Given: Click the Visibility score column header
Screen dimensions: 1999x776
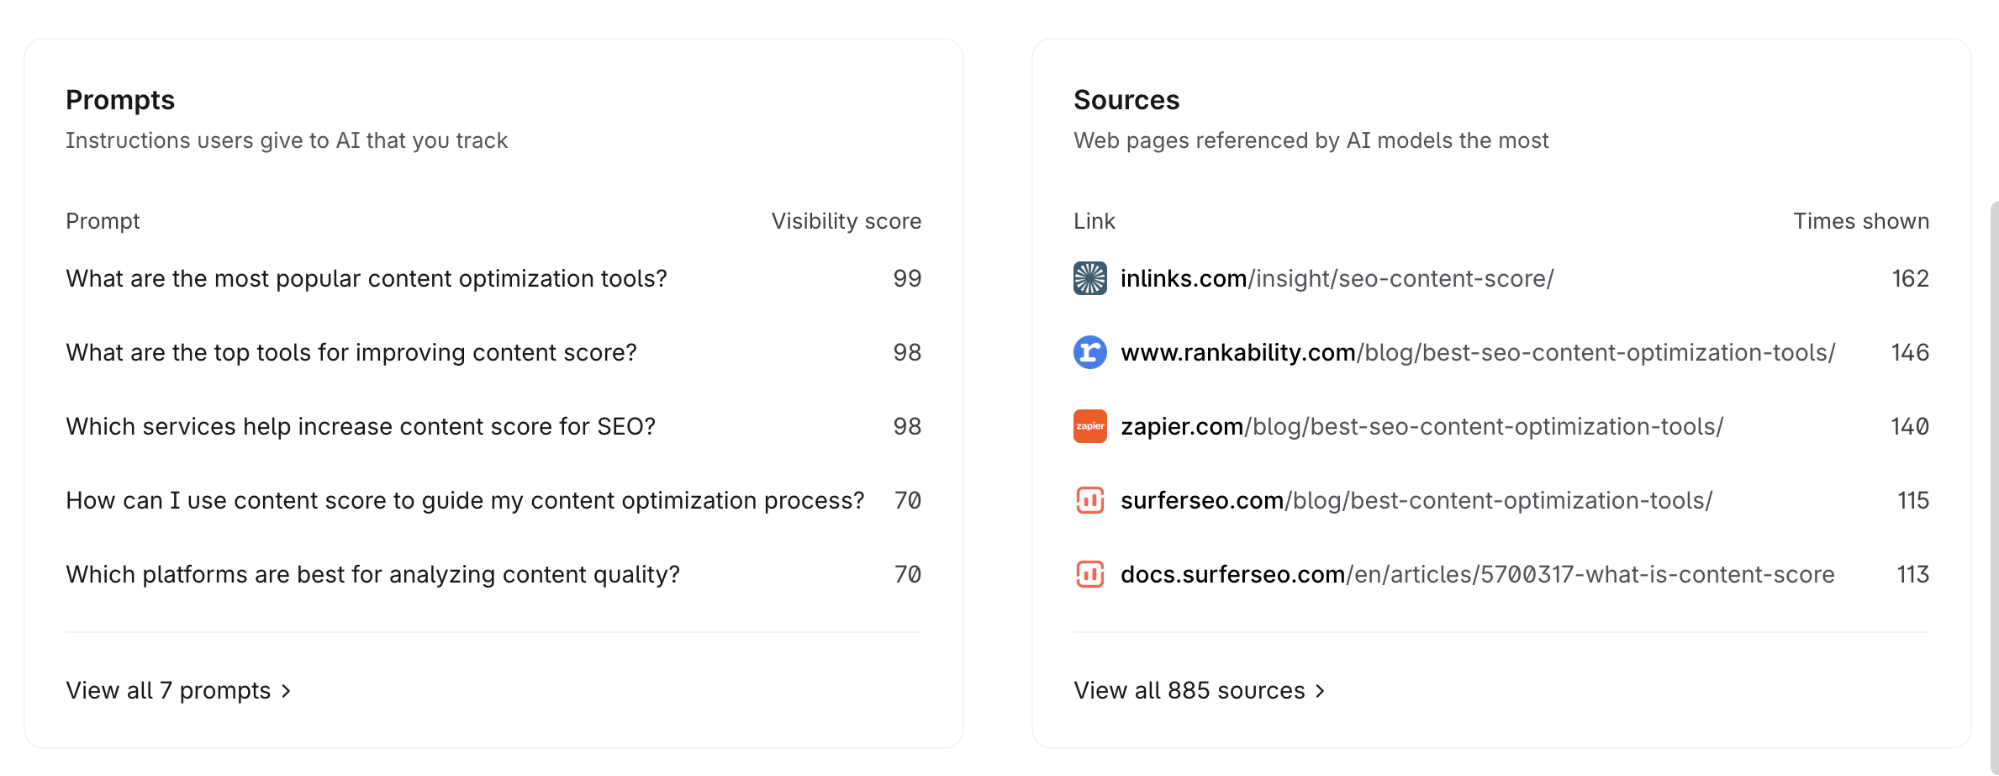Looking at the screenshot, I should 846,221.
